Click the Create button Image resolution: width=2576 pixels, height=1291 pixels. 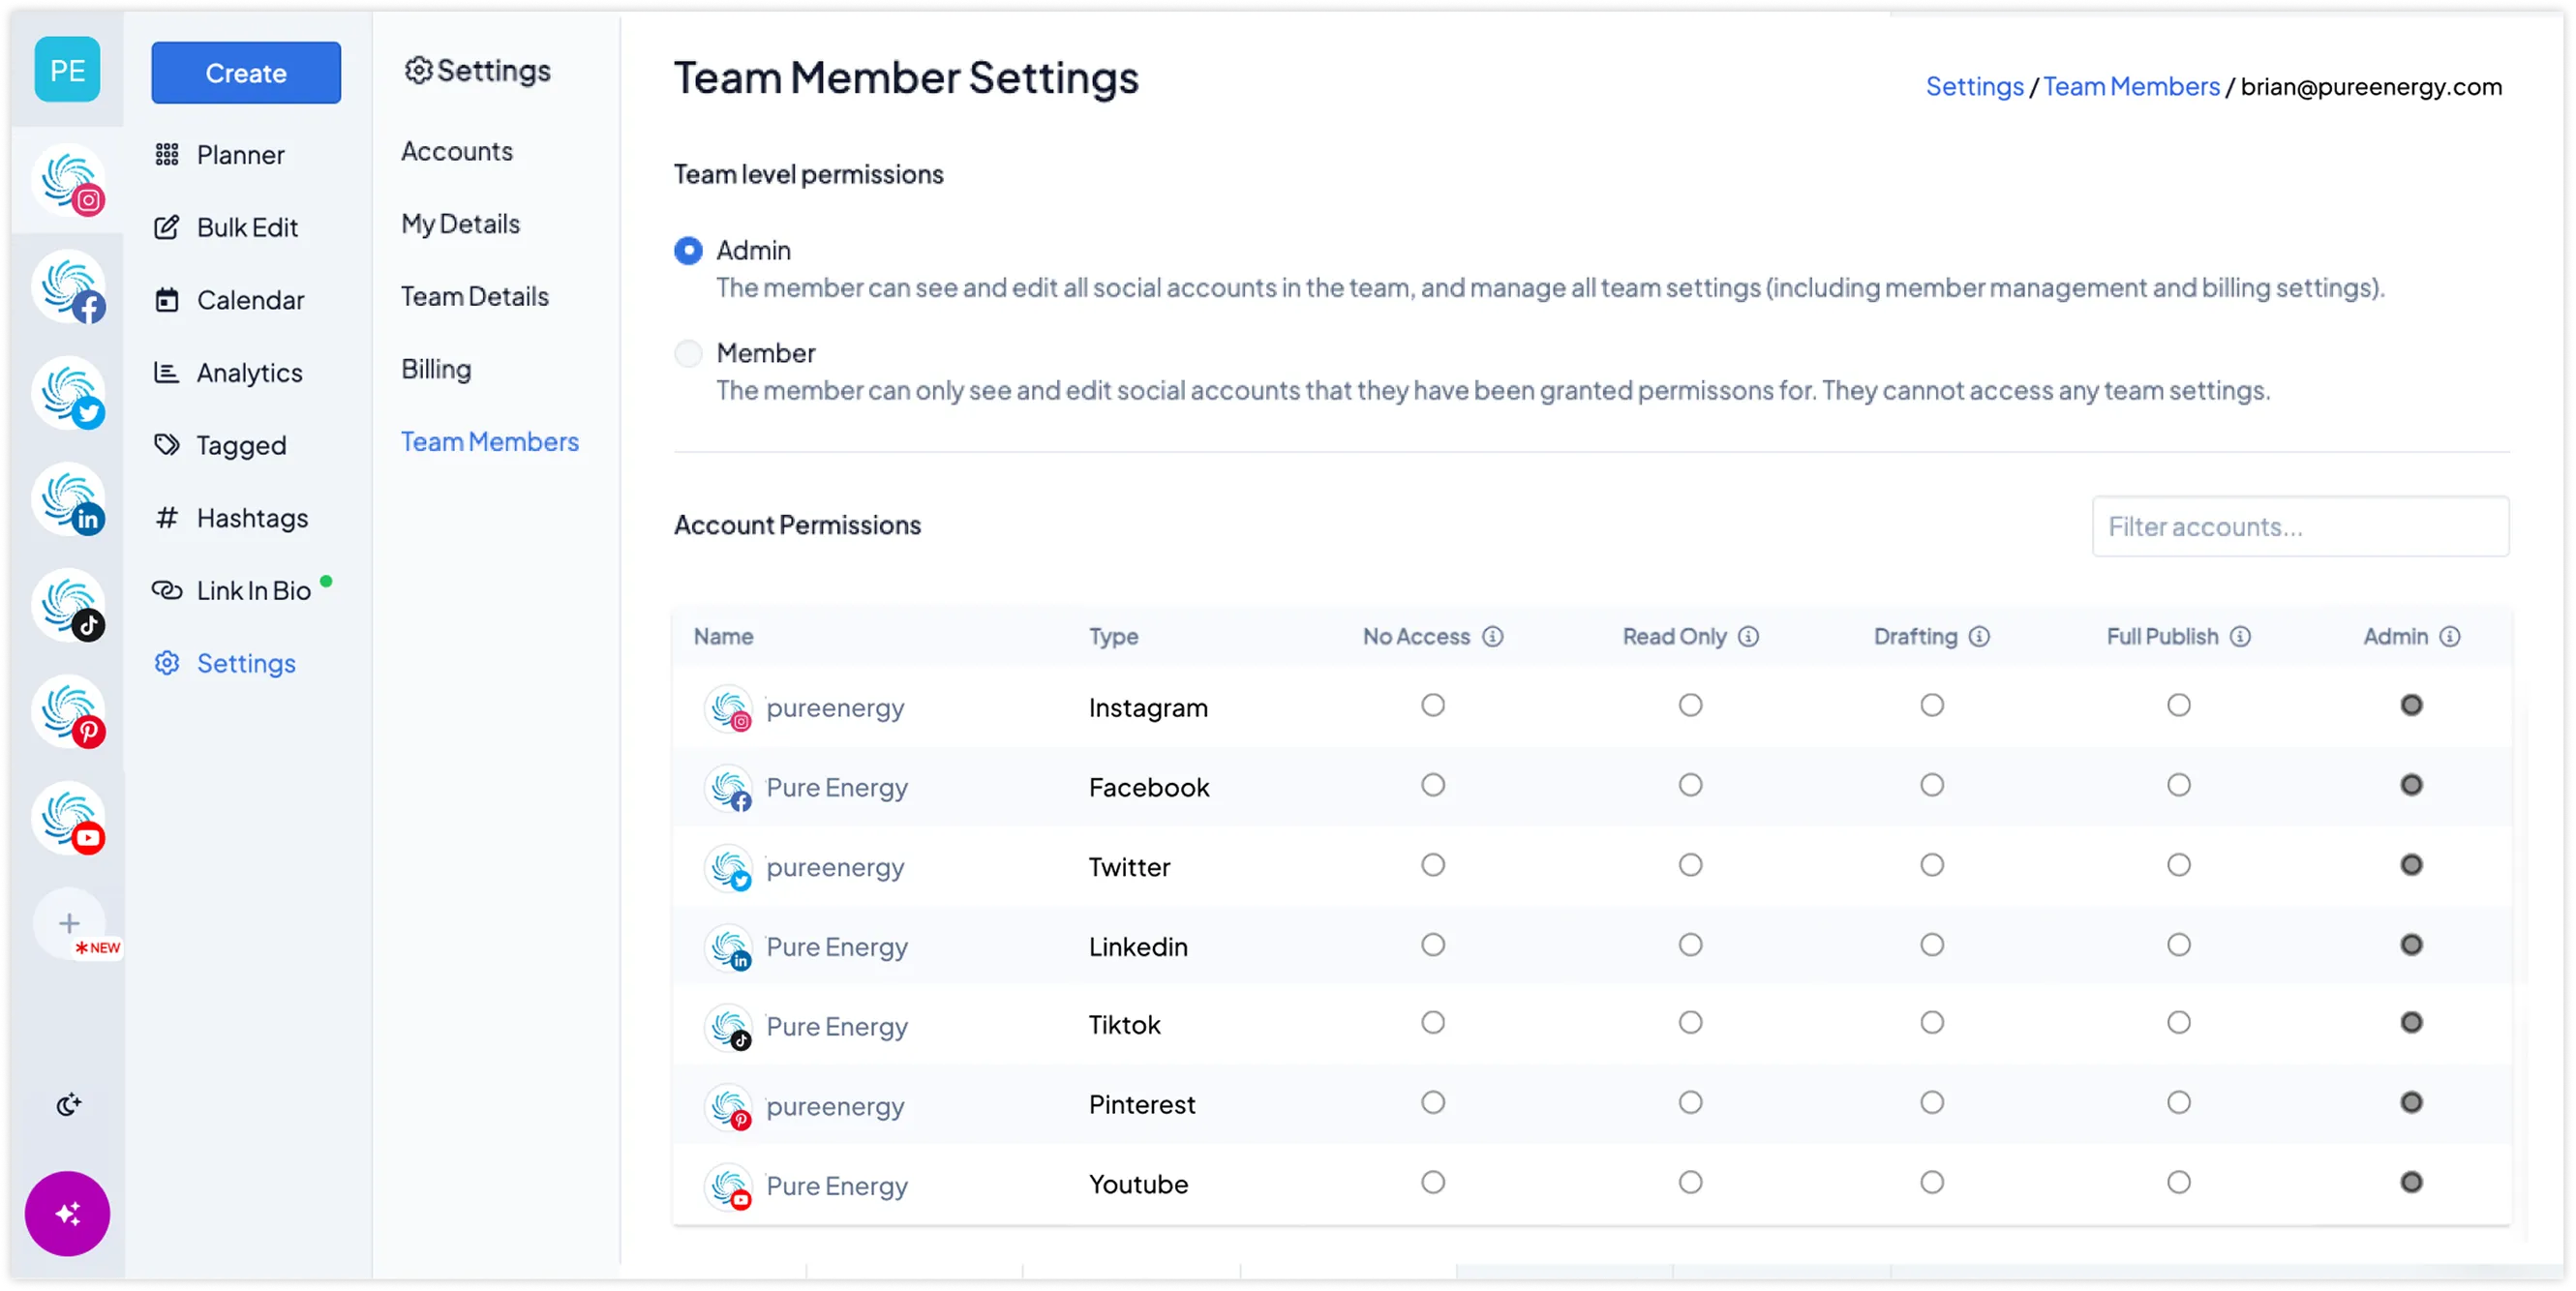(x=246, y=72)
